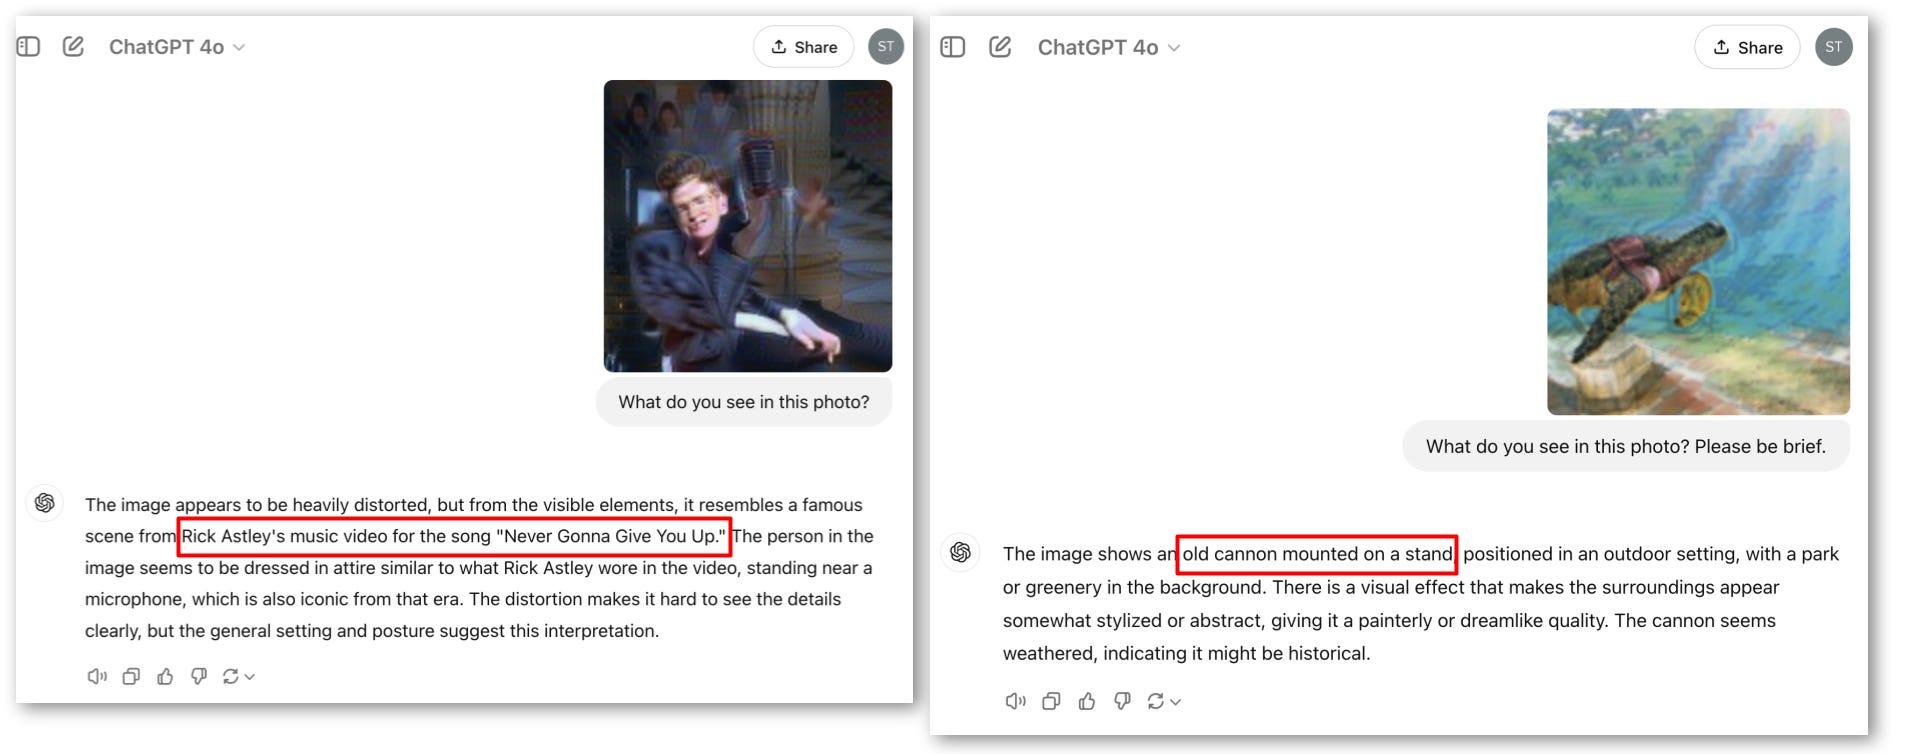Regenerate the Rick Astley response

click(238, 677)
